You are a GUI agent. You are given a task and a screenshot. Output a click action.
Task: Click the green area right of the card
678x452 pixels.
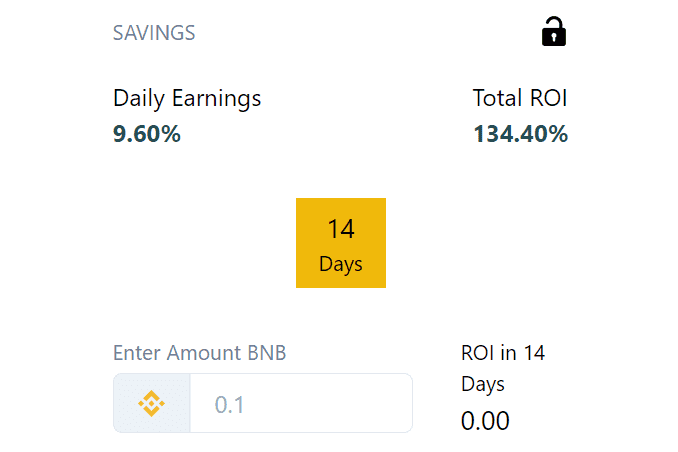(x=632, y=226)
